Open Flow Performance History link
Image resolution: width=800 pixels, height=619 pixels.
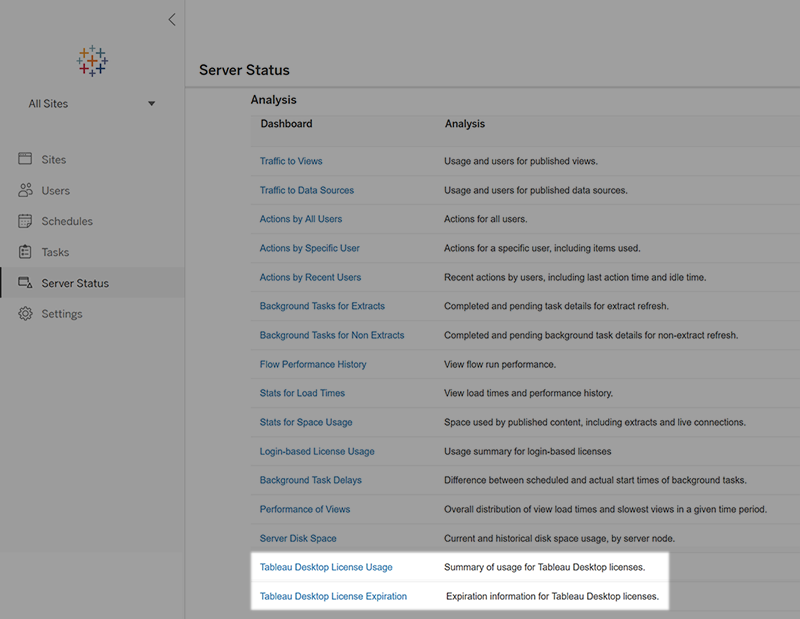click(313, 364)
